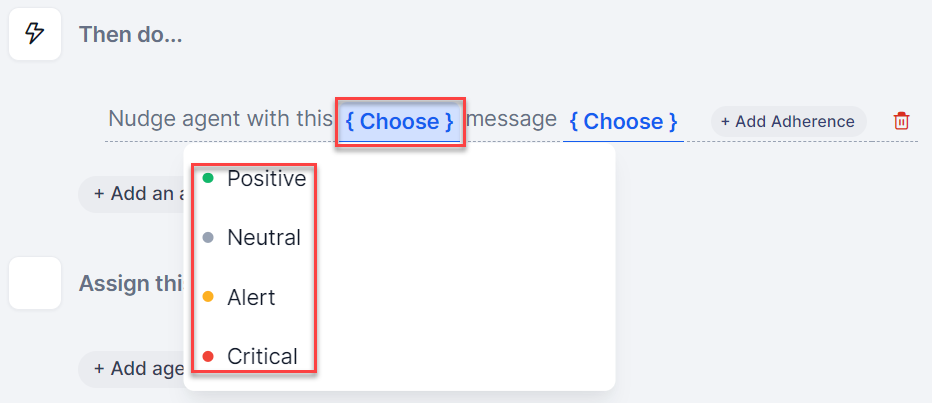Click the 'Nudge agent with this' text
The width and height of the screenshot is (932, 403).
pyautogui.click(x=219, y=120)
